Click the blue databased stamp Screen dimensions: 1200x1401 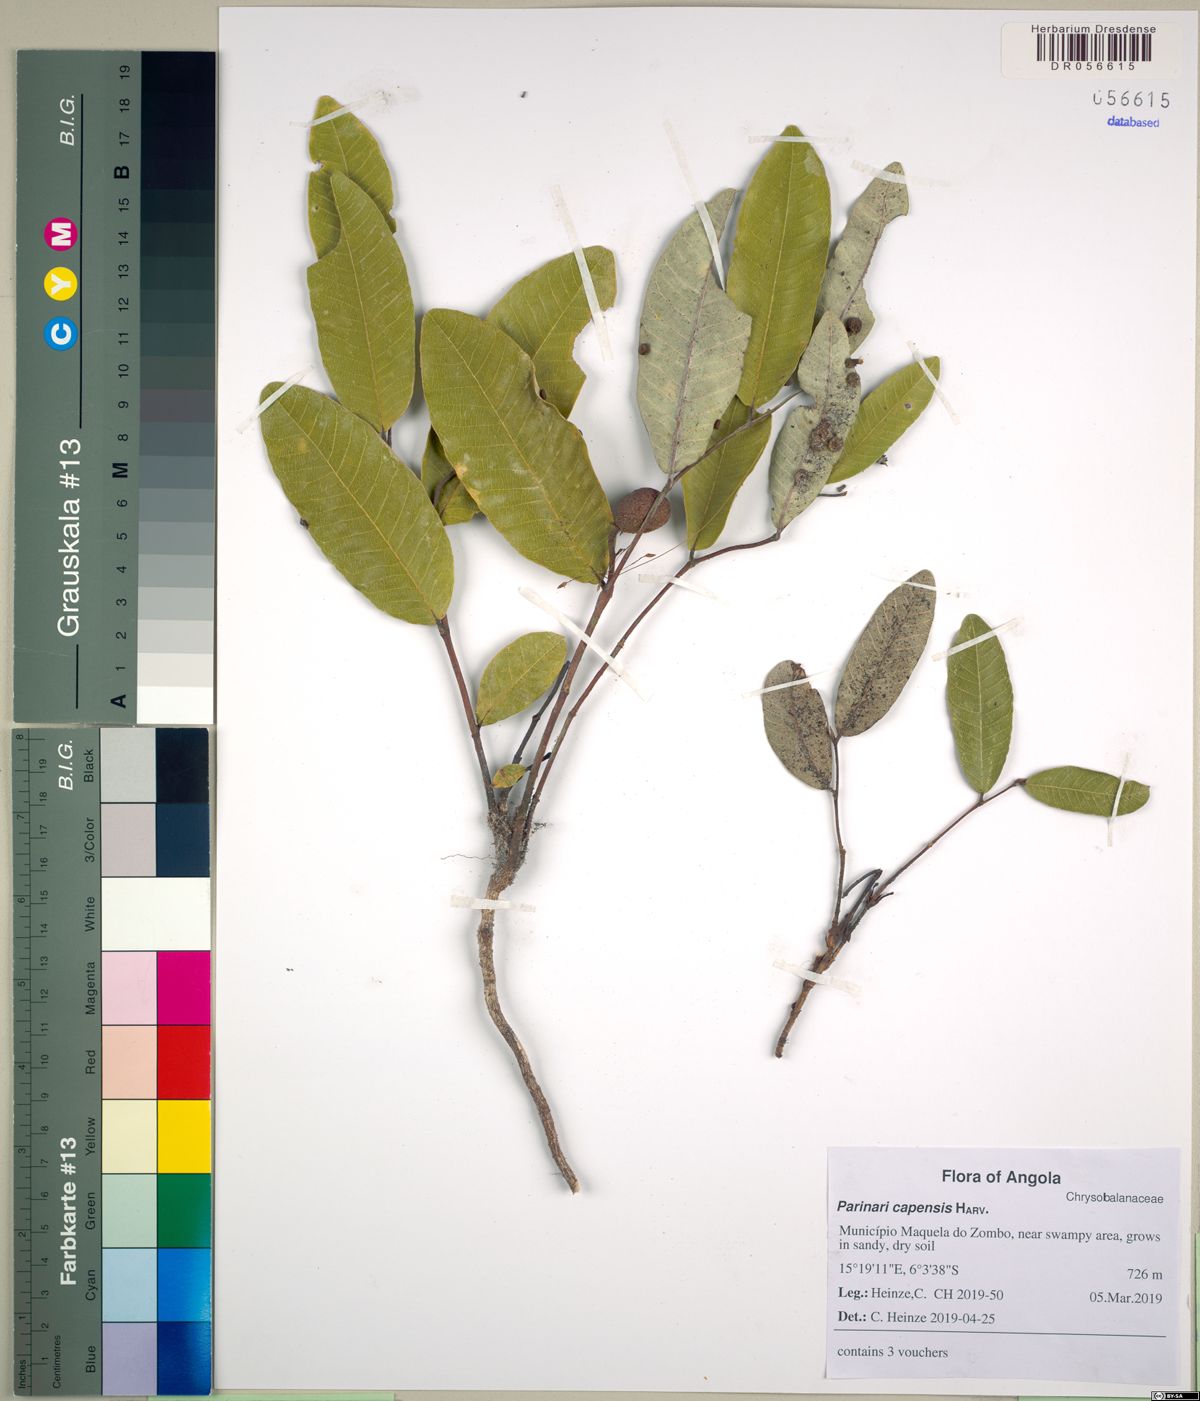(1132, 122)
